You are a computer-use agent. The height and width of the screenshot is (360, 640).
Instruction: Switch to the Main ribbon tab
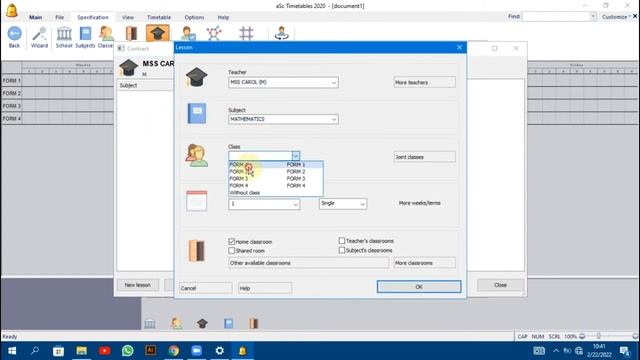[x=36, y=18]
